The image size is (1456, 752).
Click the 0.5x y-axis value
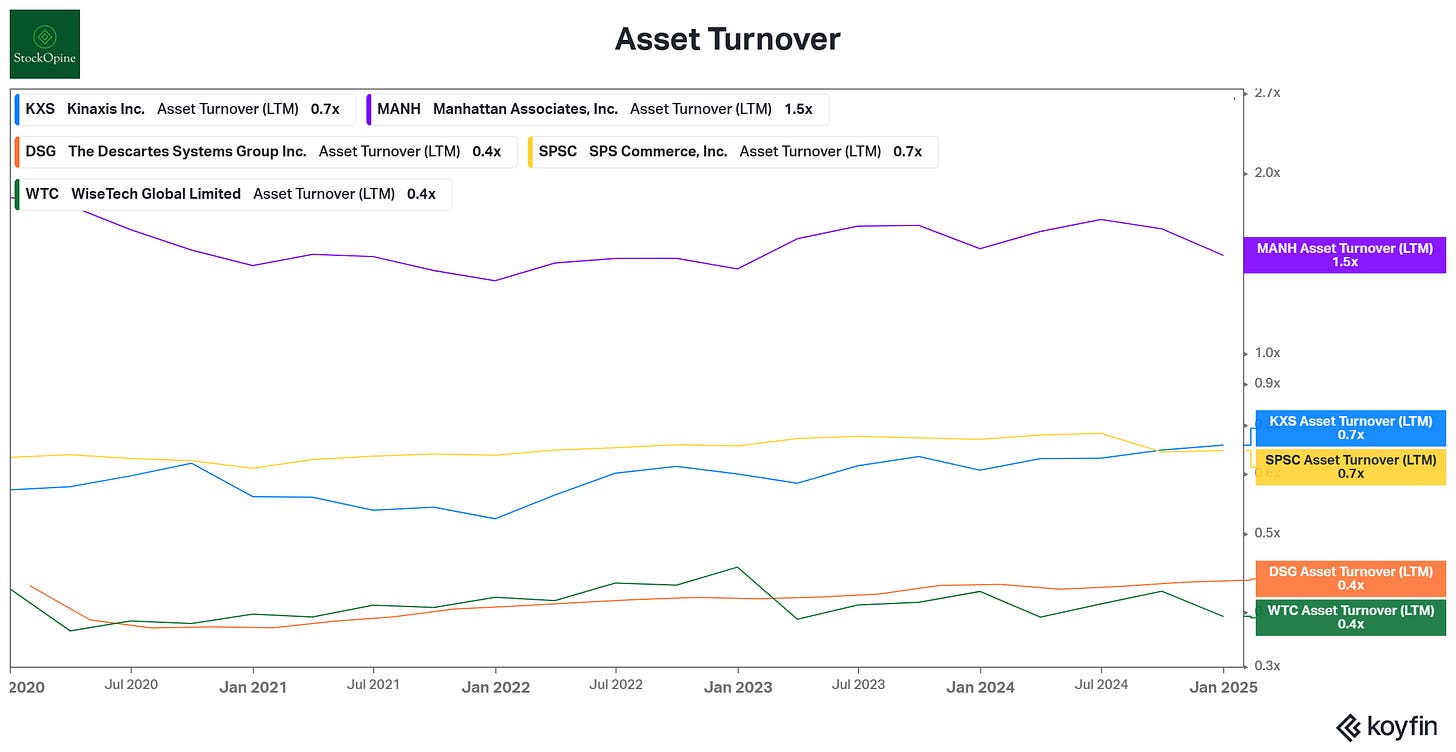tap(1268, 533)
